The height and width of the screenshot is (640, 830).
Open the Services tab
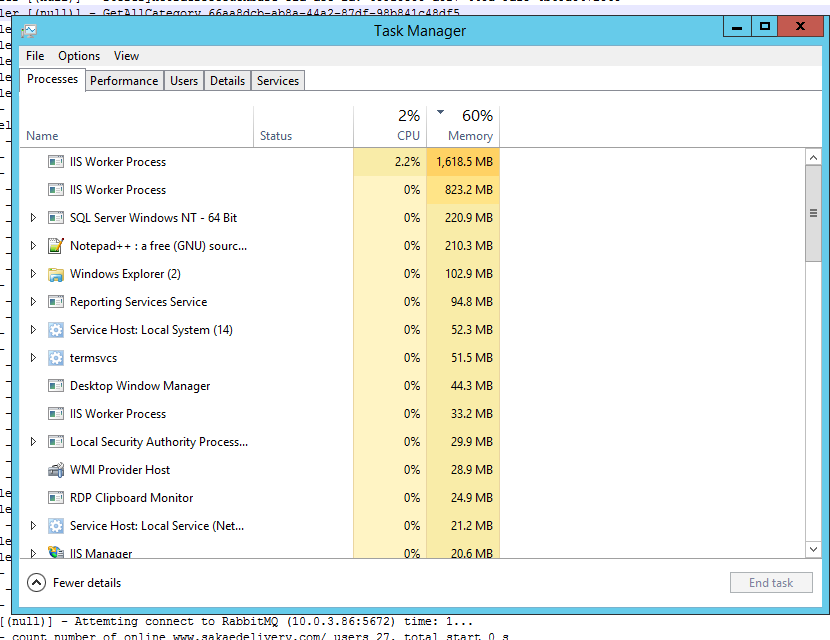(277, 81)
